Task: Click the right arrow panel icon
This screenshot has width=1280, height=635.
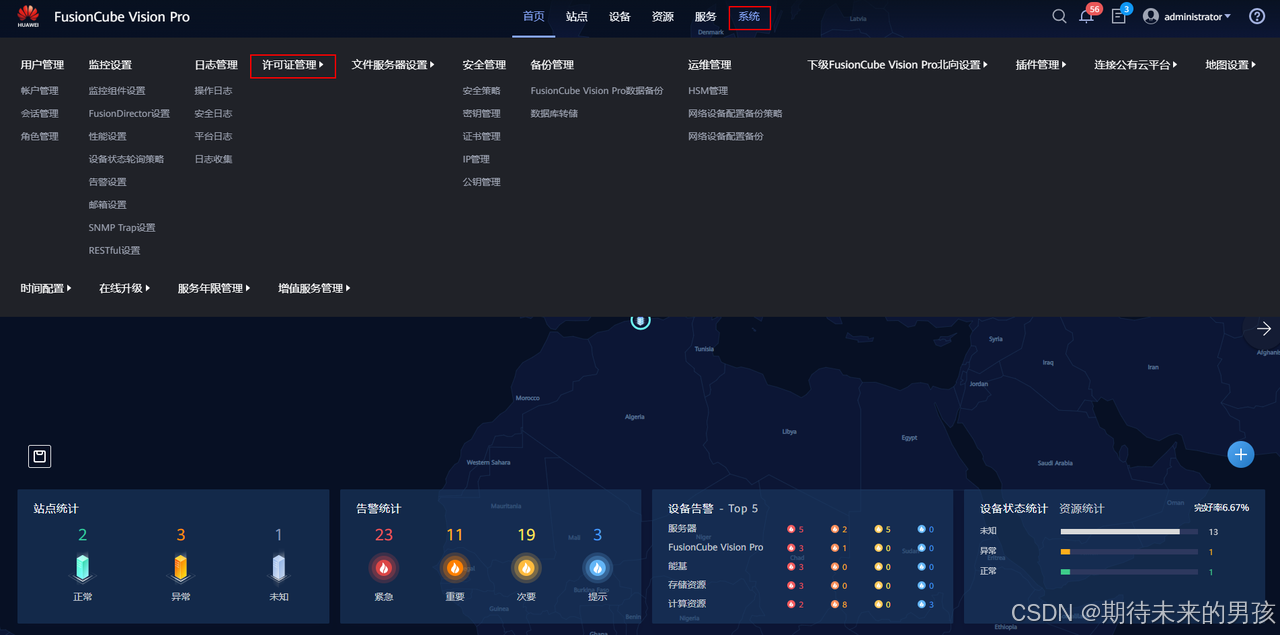Action: (x=1264, y=329)
